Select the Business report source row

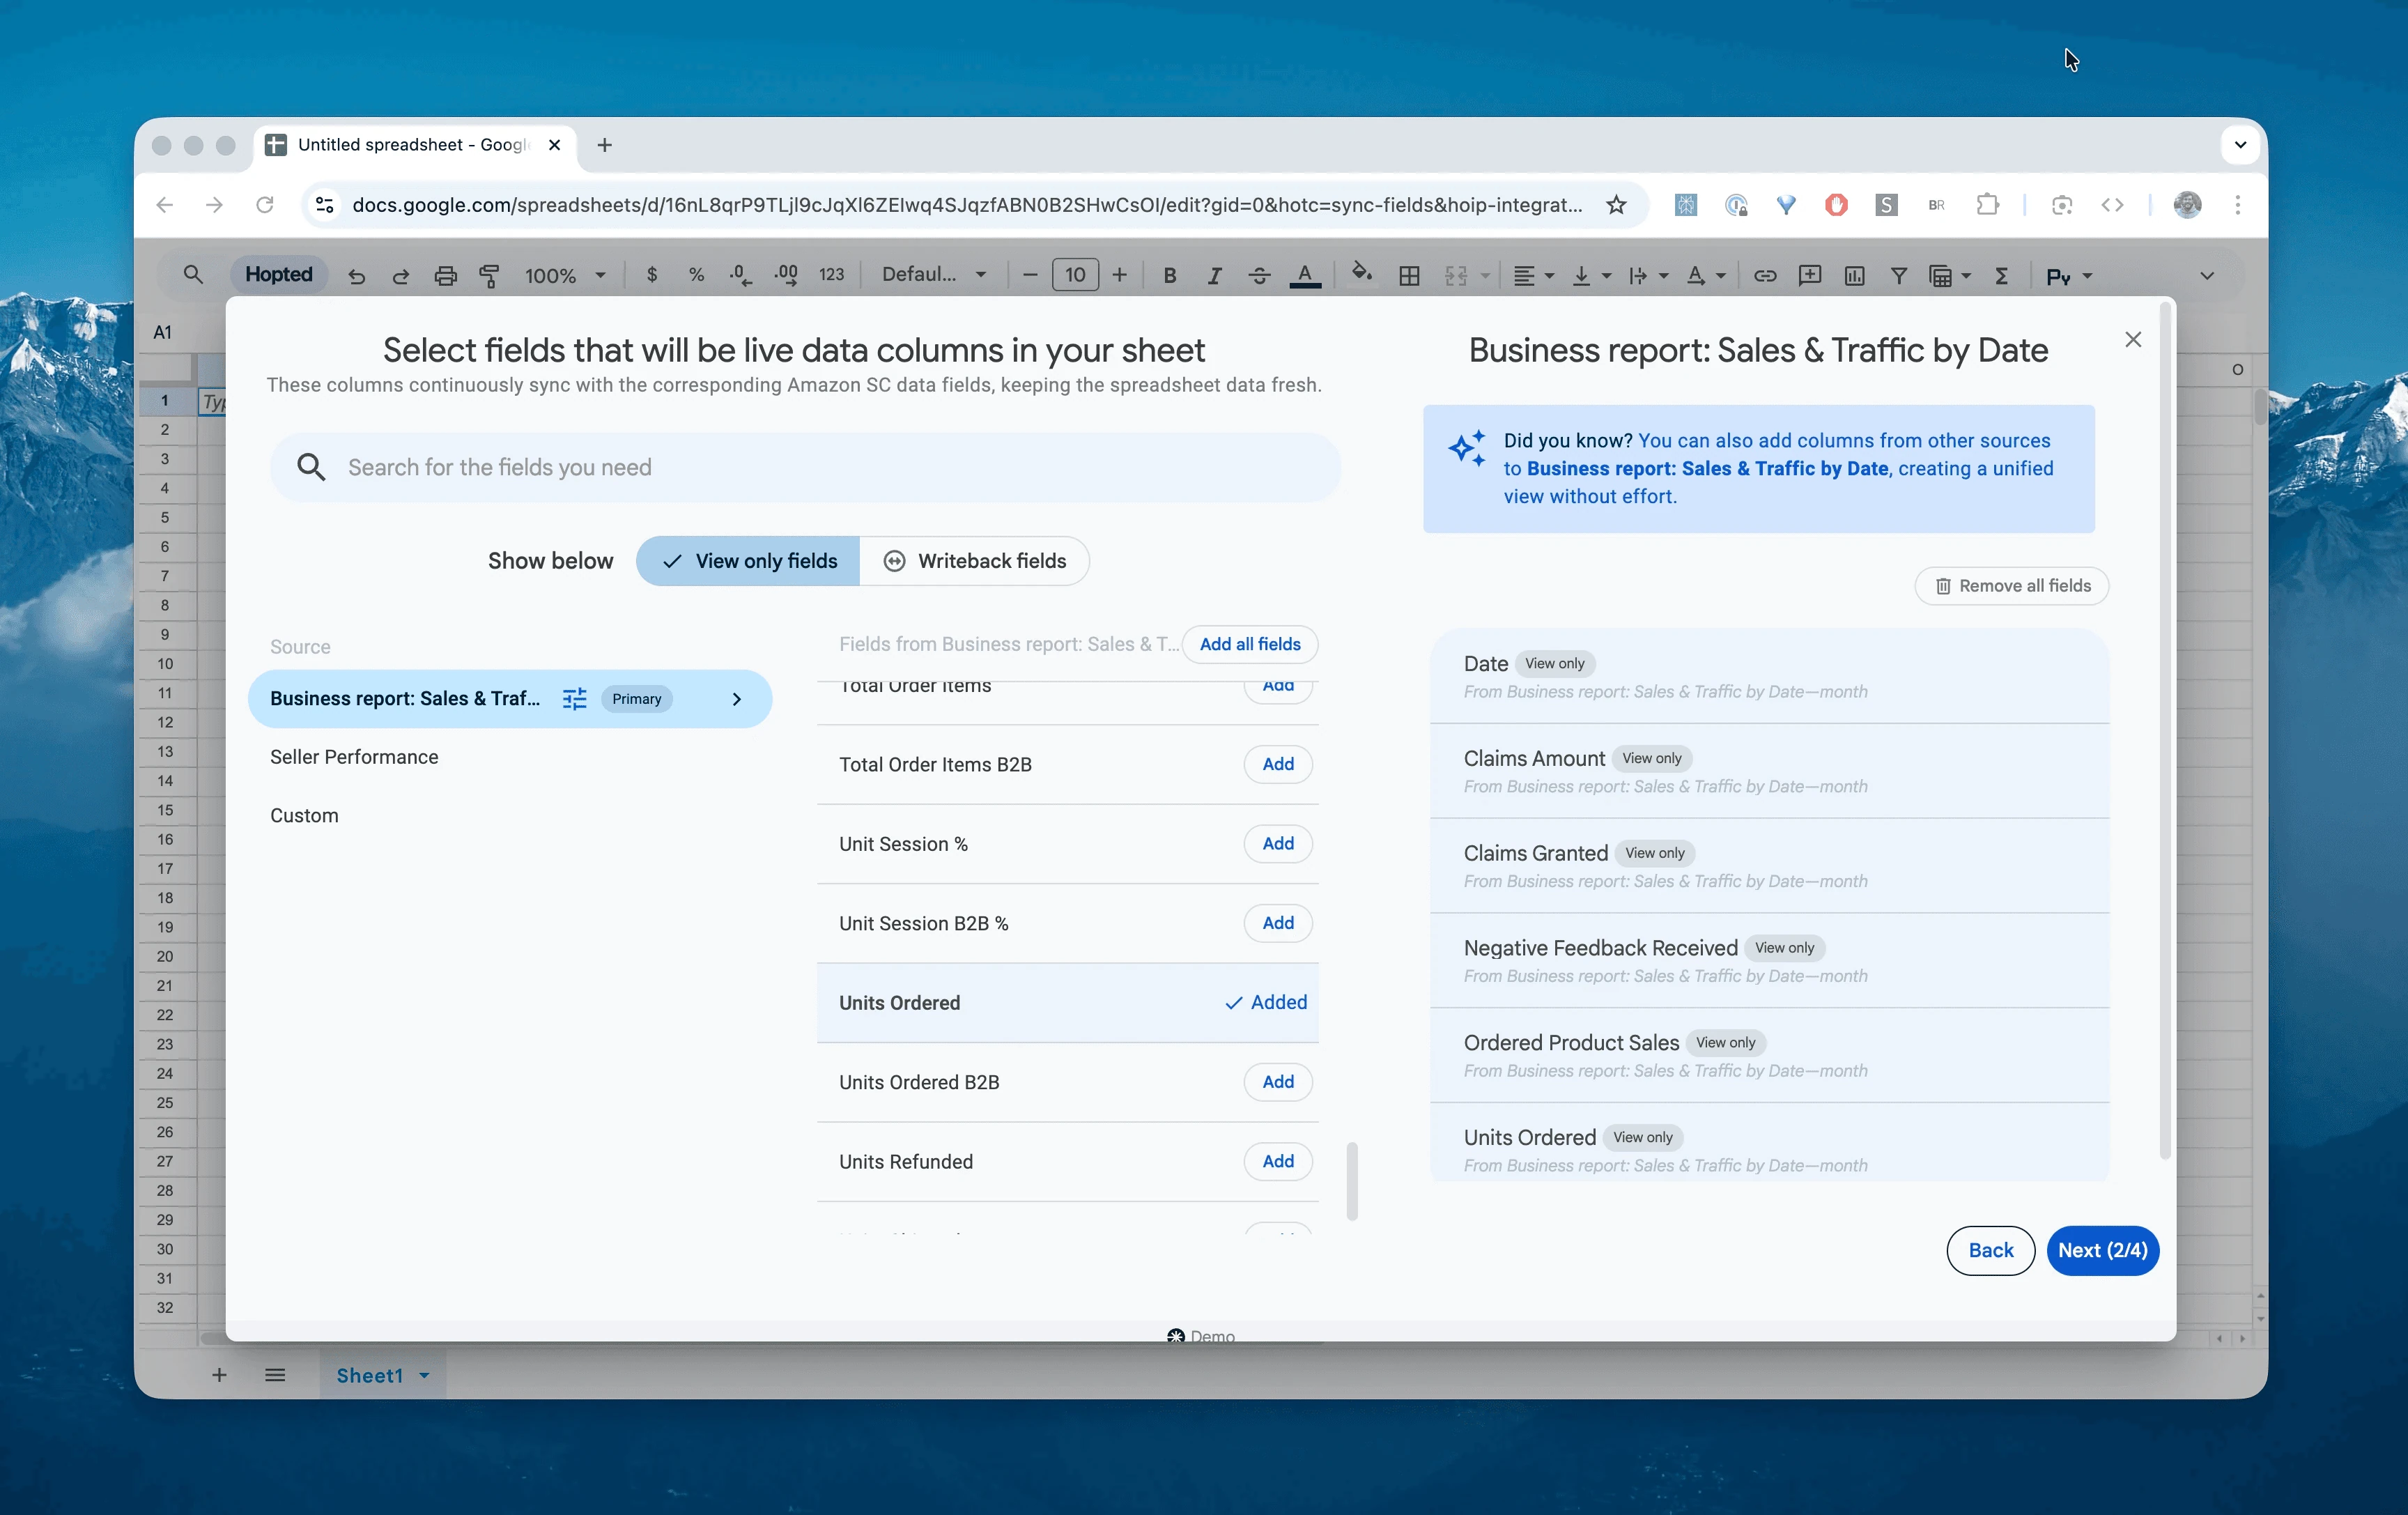[510, 699]
